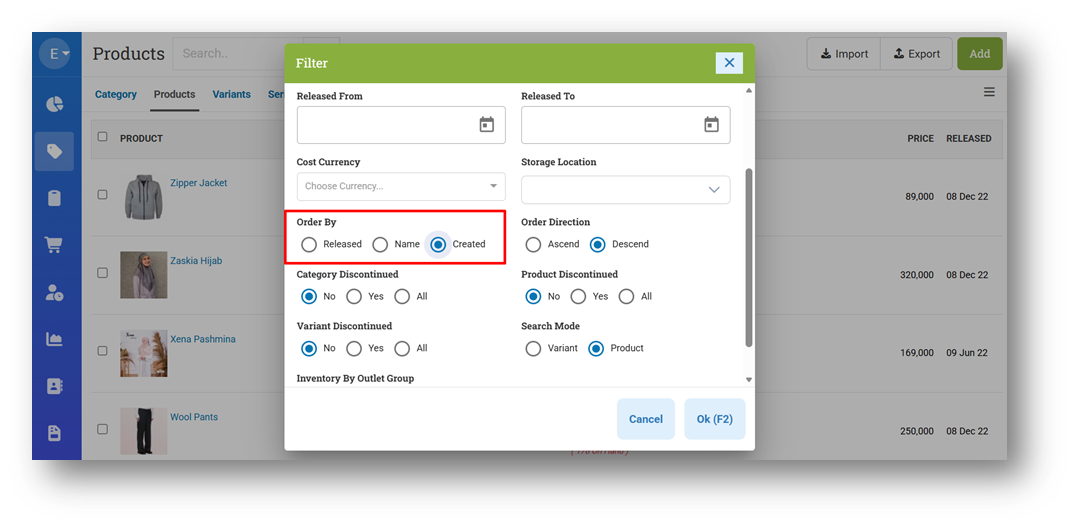
Task: Set Variant Discontinued to Yes
Action: pos(353,349)
